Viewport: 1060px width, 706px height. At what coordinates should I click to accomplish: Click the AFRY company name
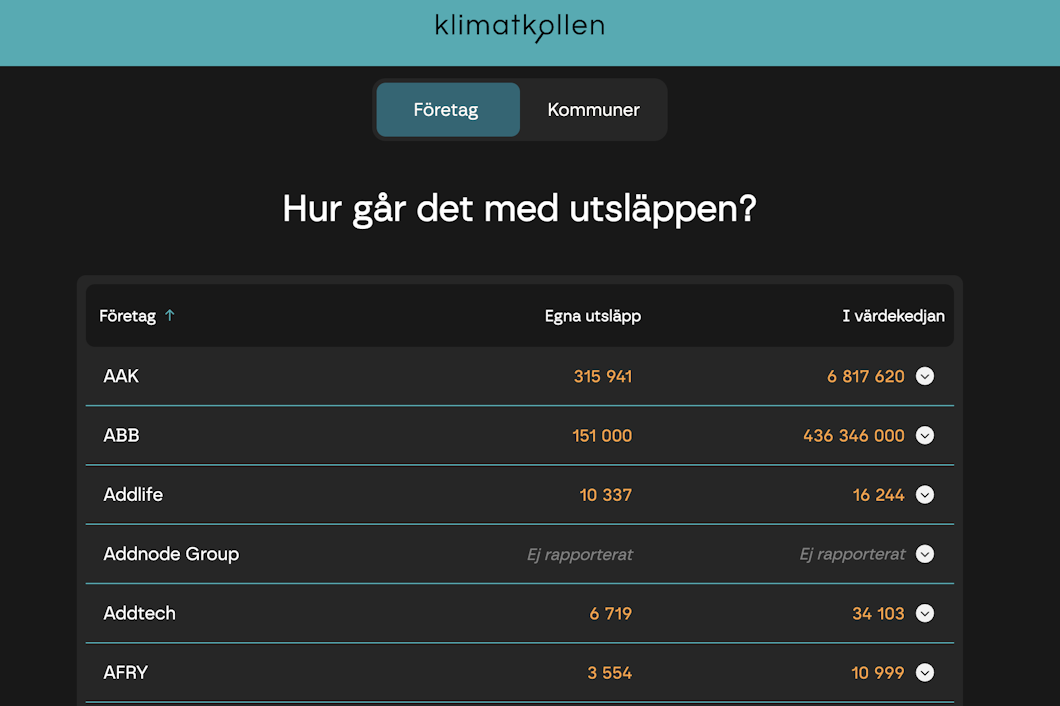126,673
